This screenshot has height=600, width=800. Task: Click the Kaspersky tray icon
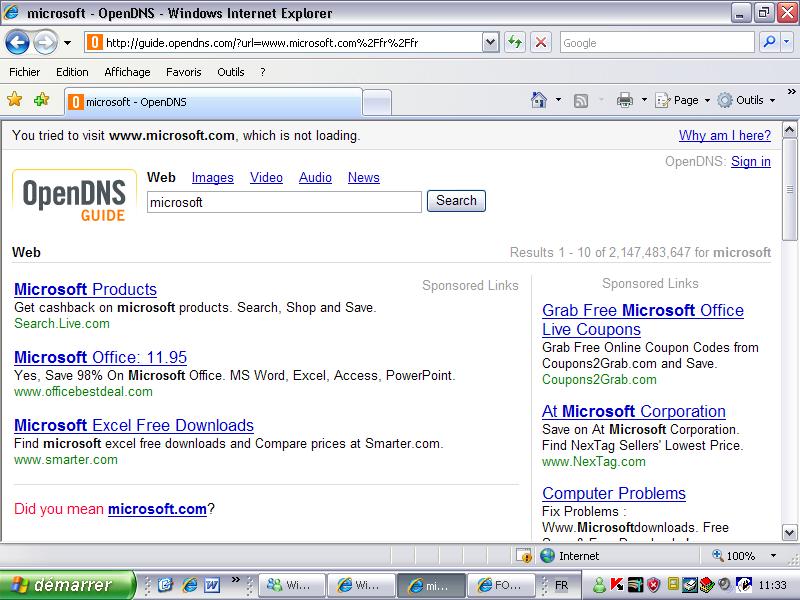(x=616, y=585)
